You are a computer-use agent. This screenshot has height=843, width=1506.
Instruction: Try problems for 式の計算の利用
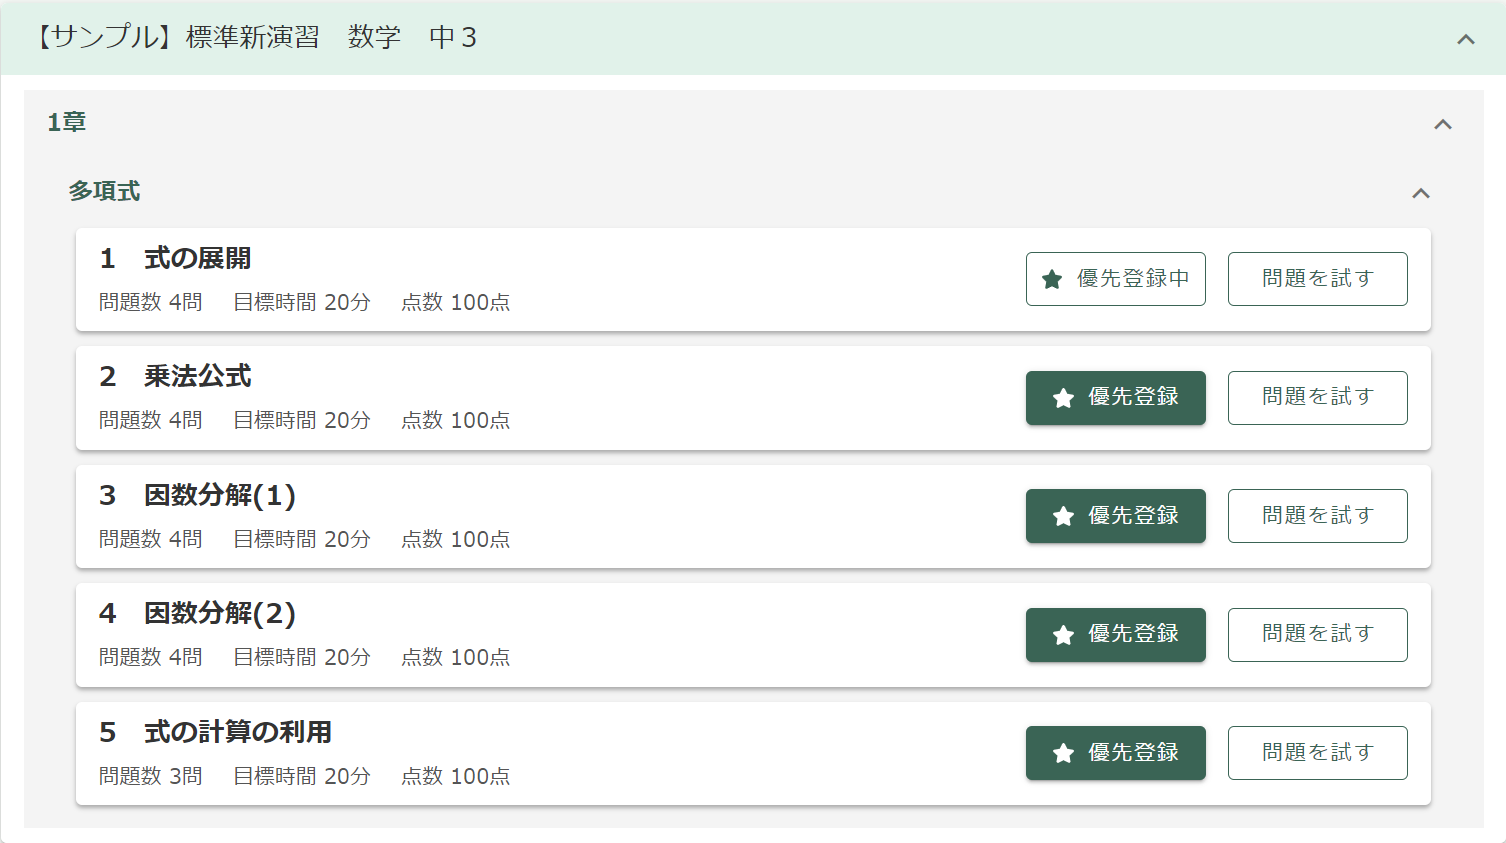click(1317, 753)
